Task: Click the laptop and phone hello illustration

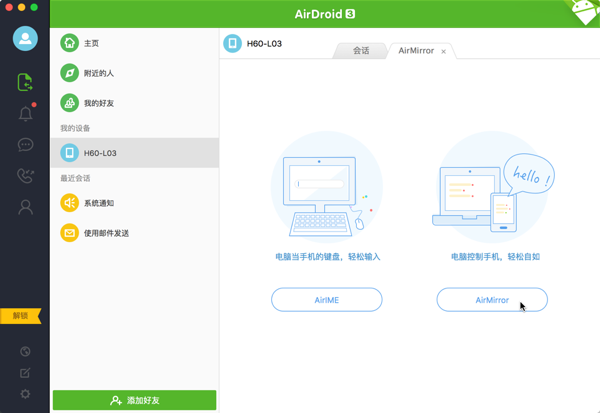Action: point(493,187)
